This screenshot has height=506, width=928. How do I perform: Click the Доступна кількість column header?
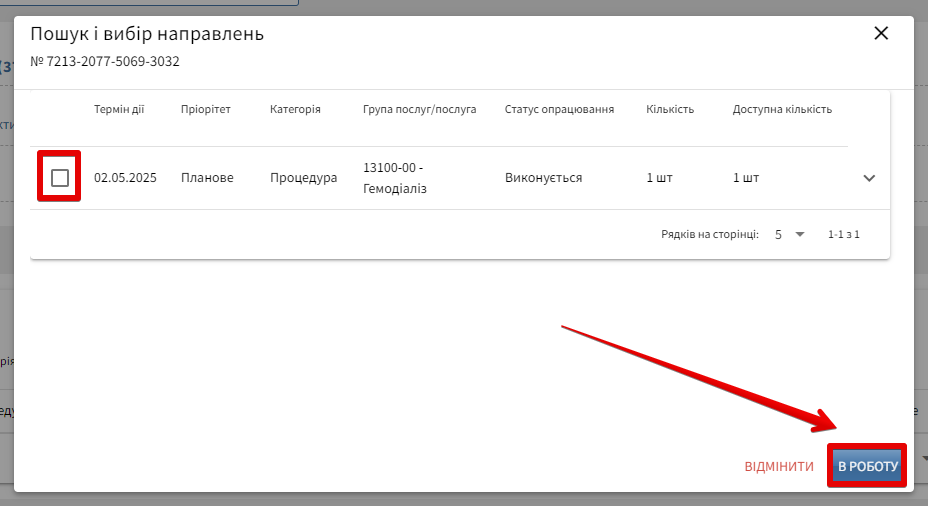point(782,109)
